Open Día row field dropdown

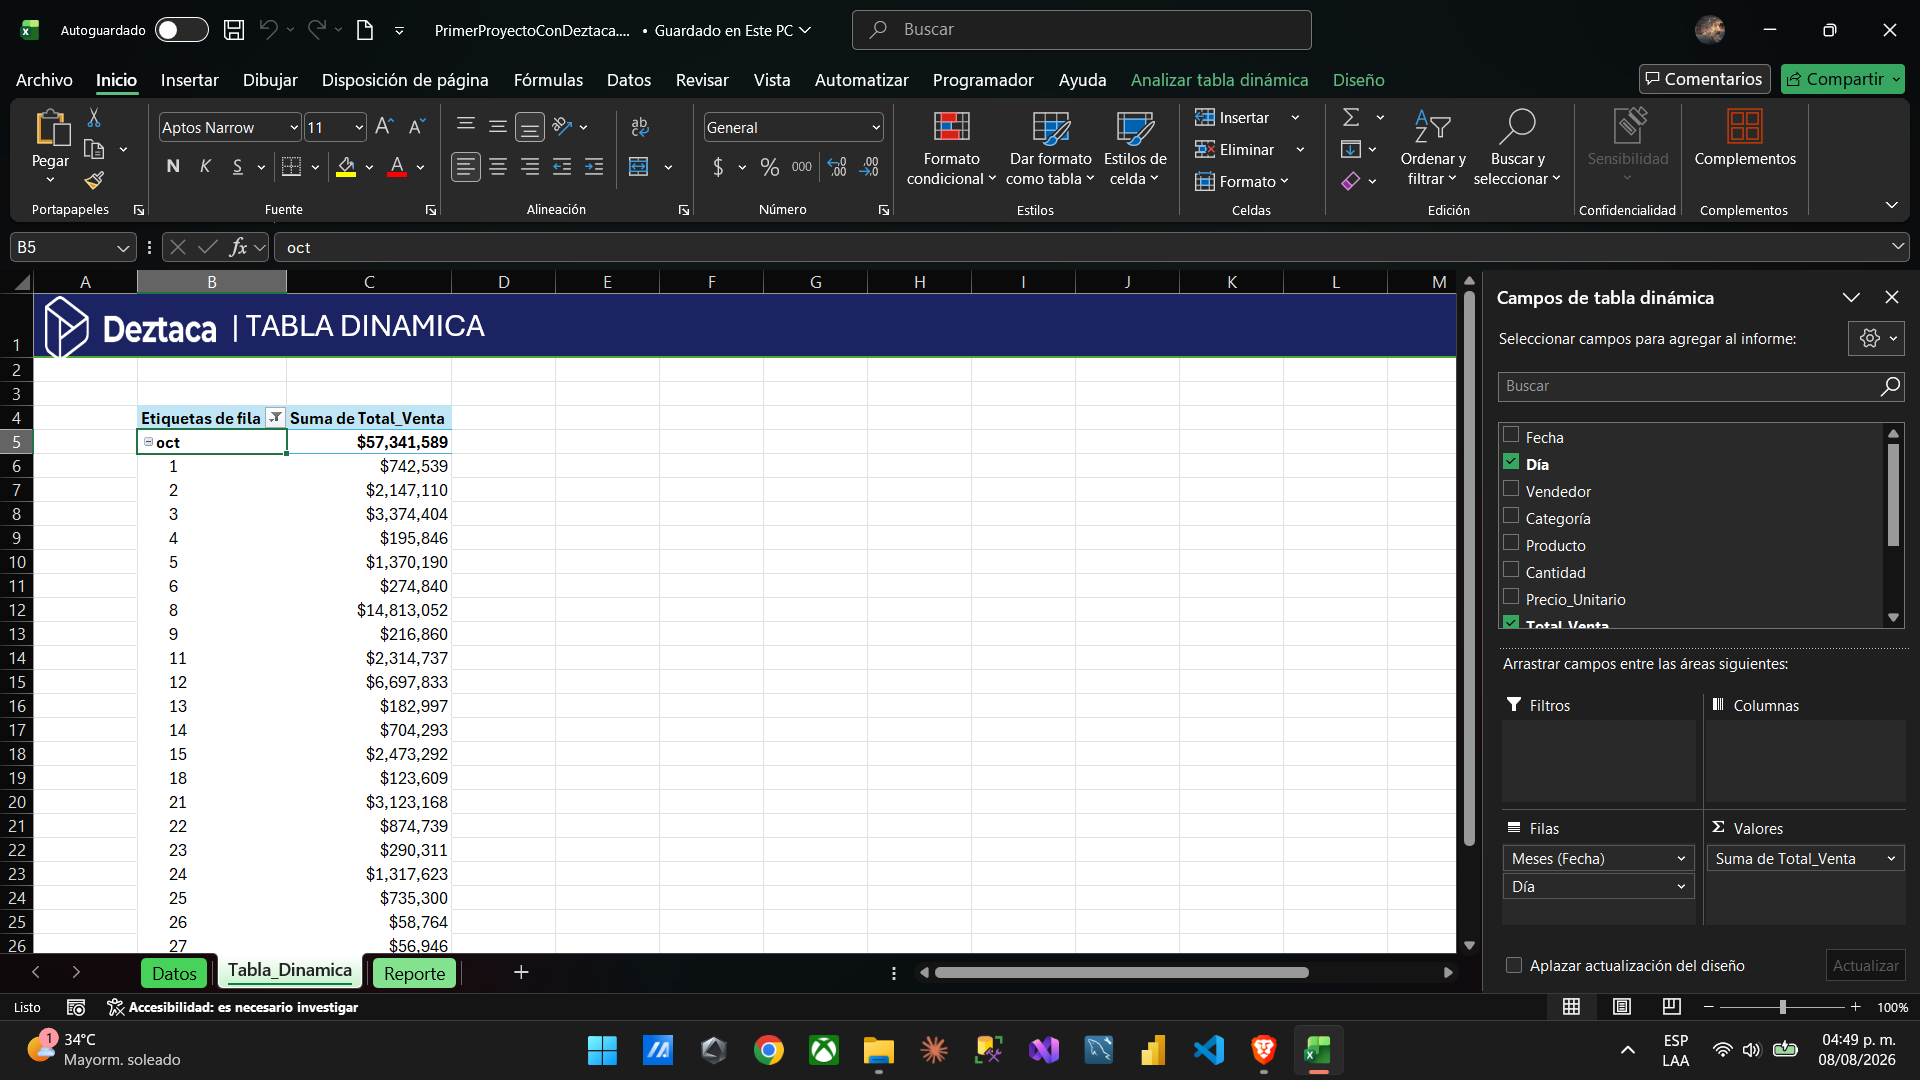1680,886
